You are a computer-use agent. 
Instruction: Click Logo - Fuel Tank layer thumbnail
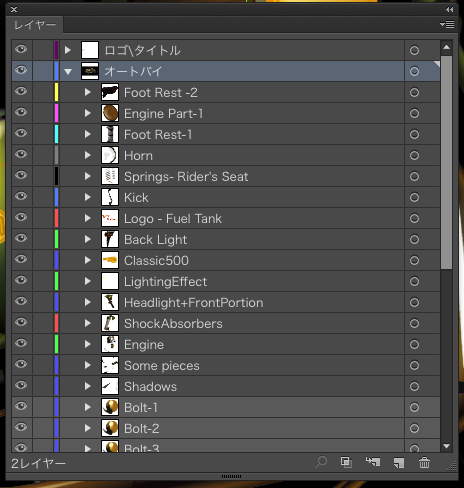(110, 218)
